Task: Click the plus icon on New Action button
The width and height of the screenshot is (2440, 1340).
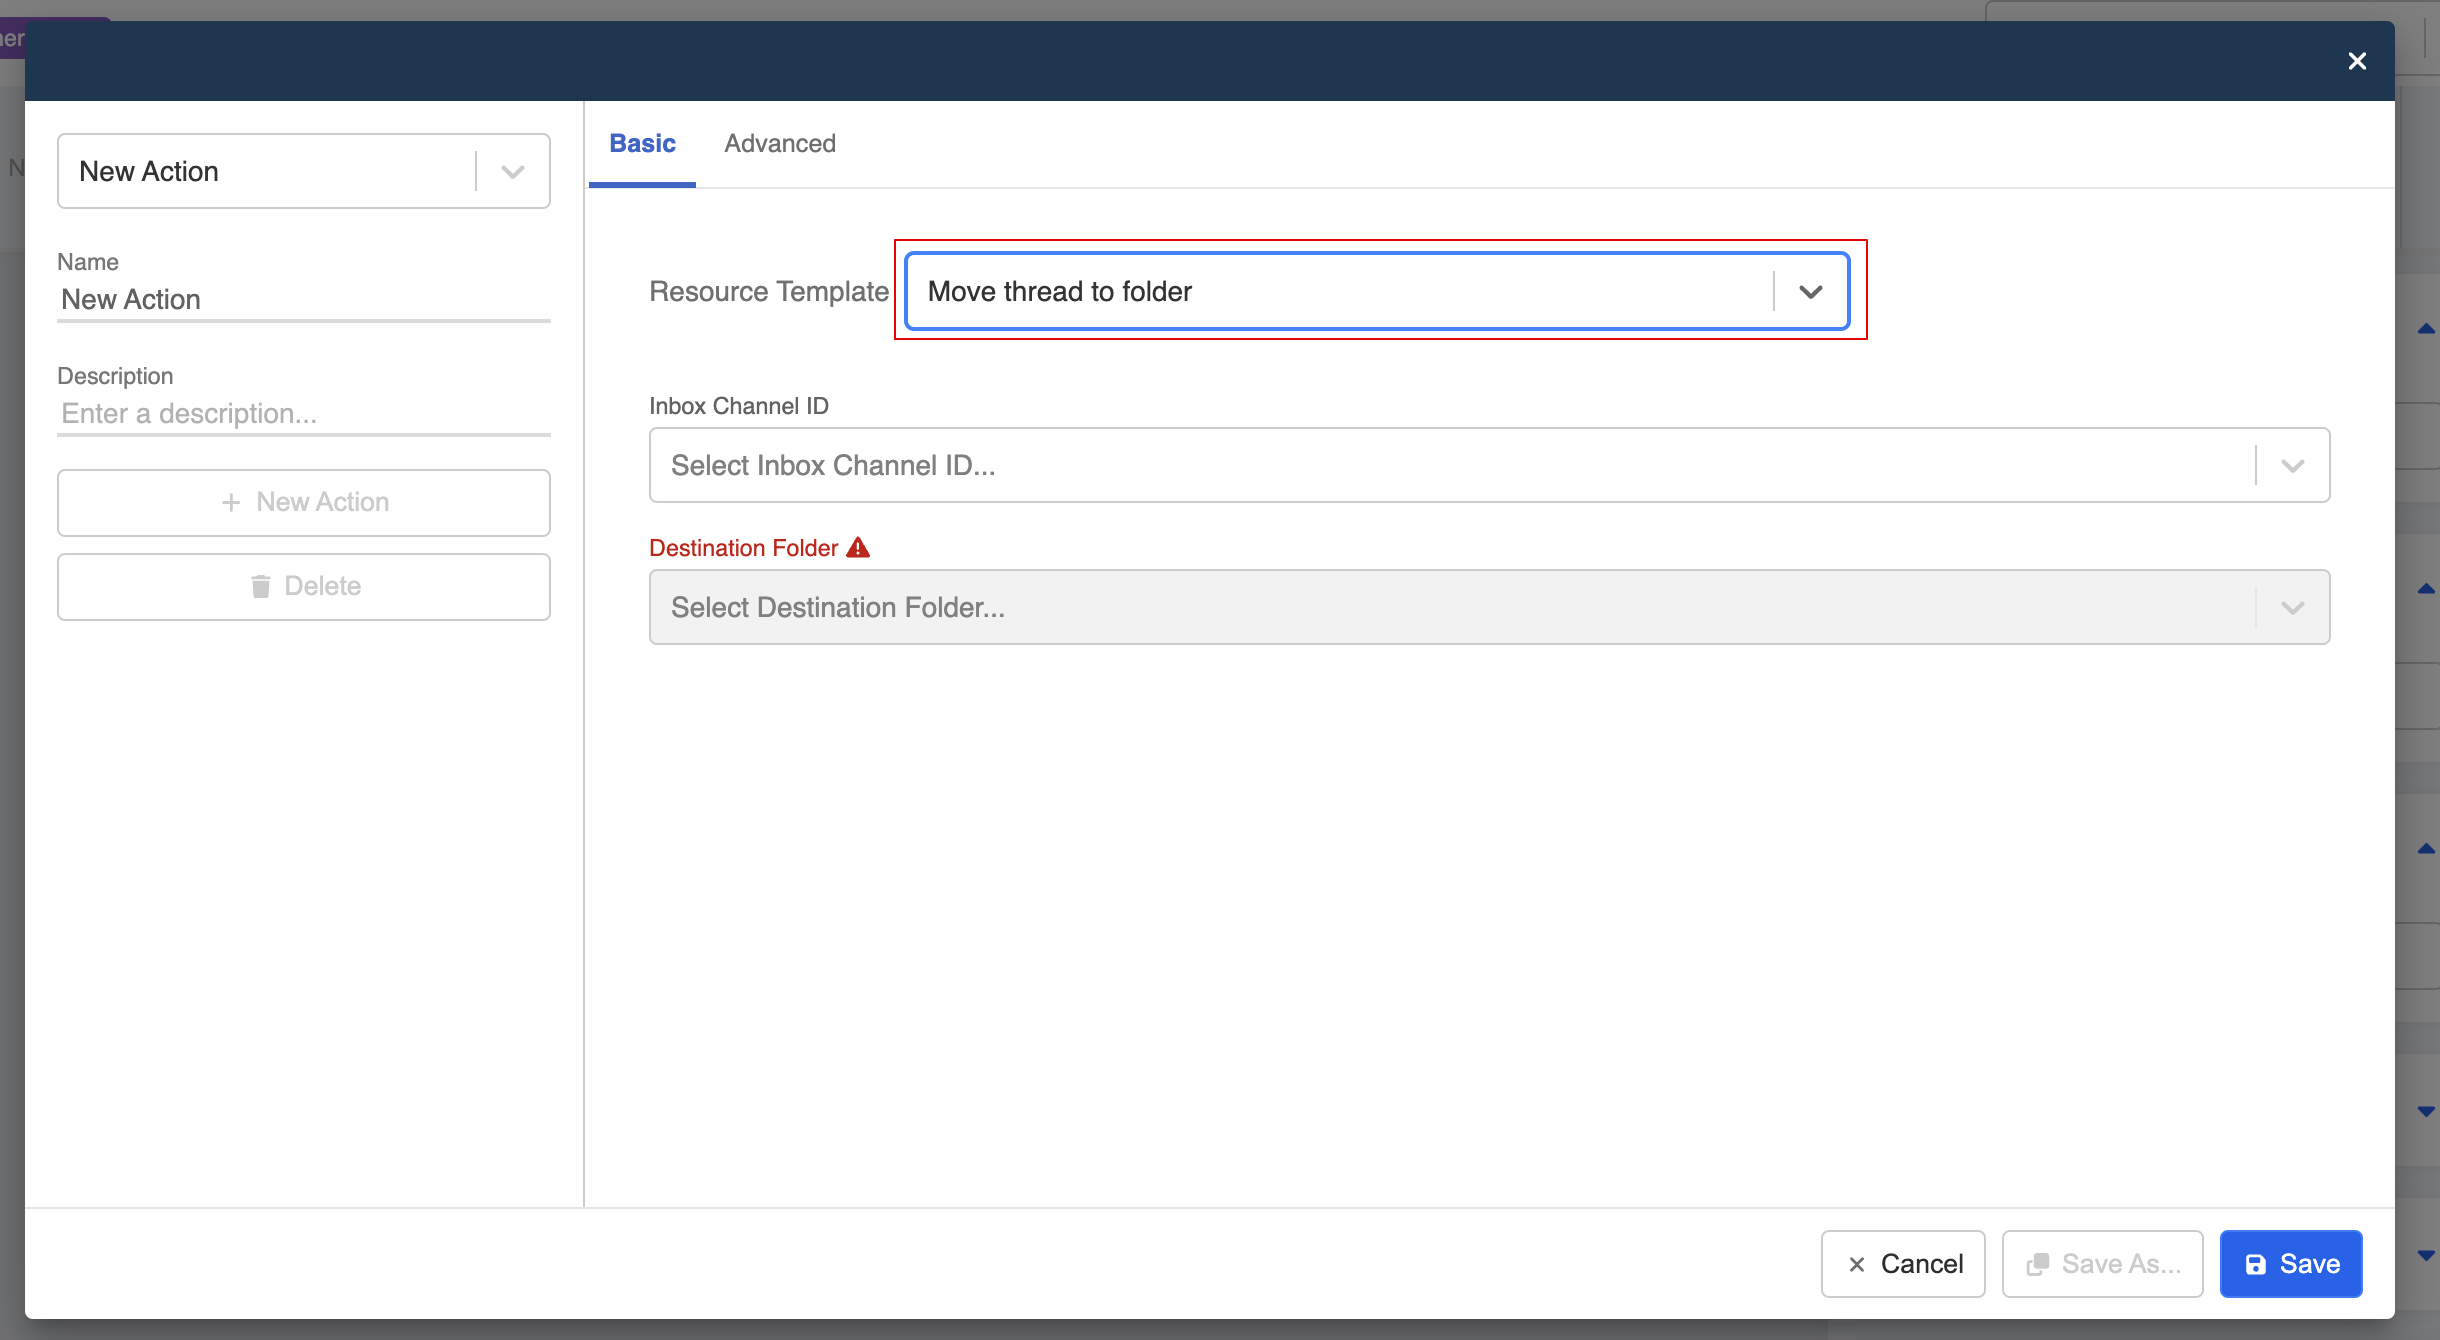Action: [231, 502]
